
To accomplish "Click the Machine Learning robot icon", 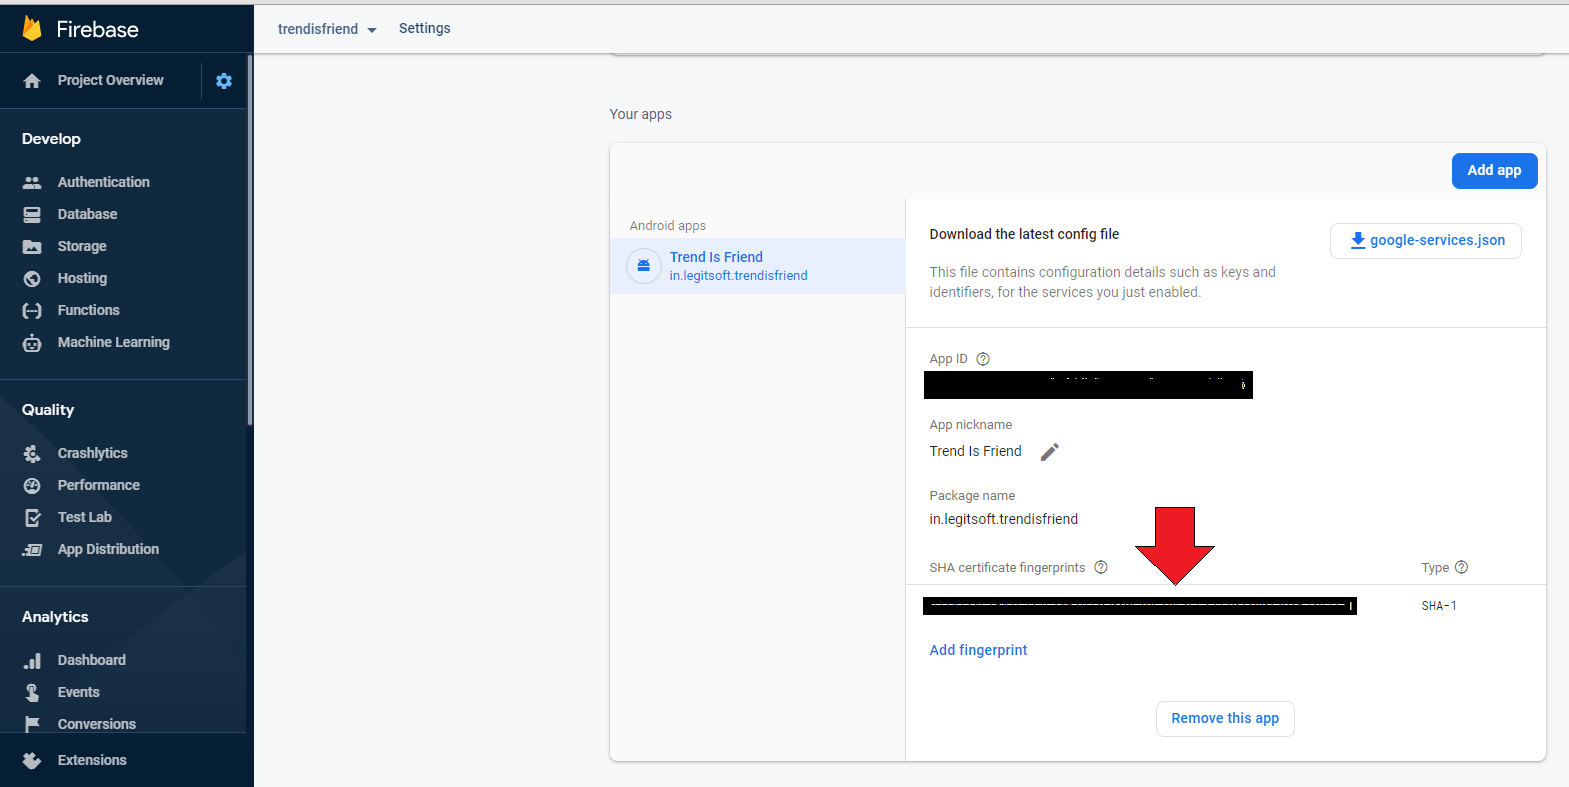I will click(x=32, y=343).
